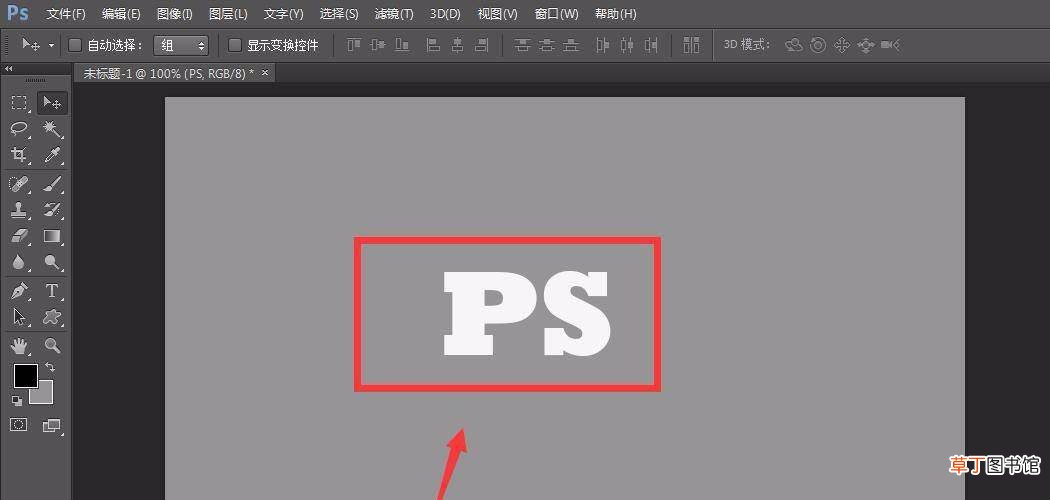Viewport: 1050px width, 500px height.
Task: Select the History Brush tool
Action: (52, 210)
